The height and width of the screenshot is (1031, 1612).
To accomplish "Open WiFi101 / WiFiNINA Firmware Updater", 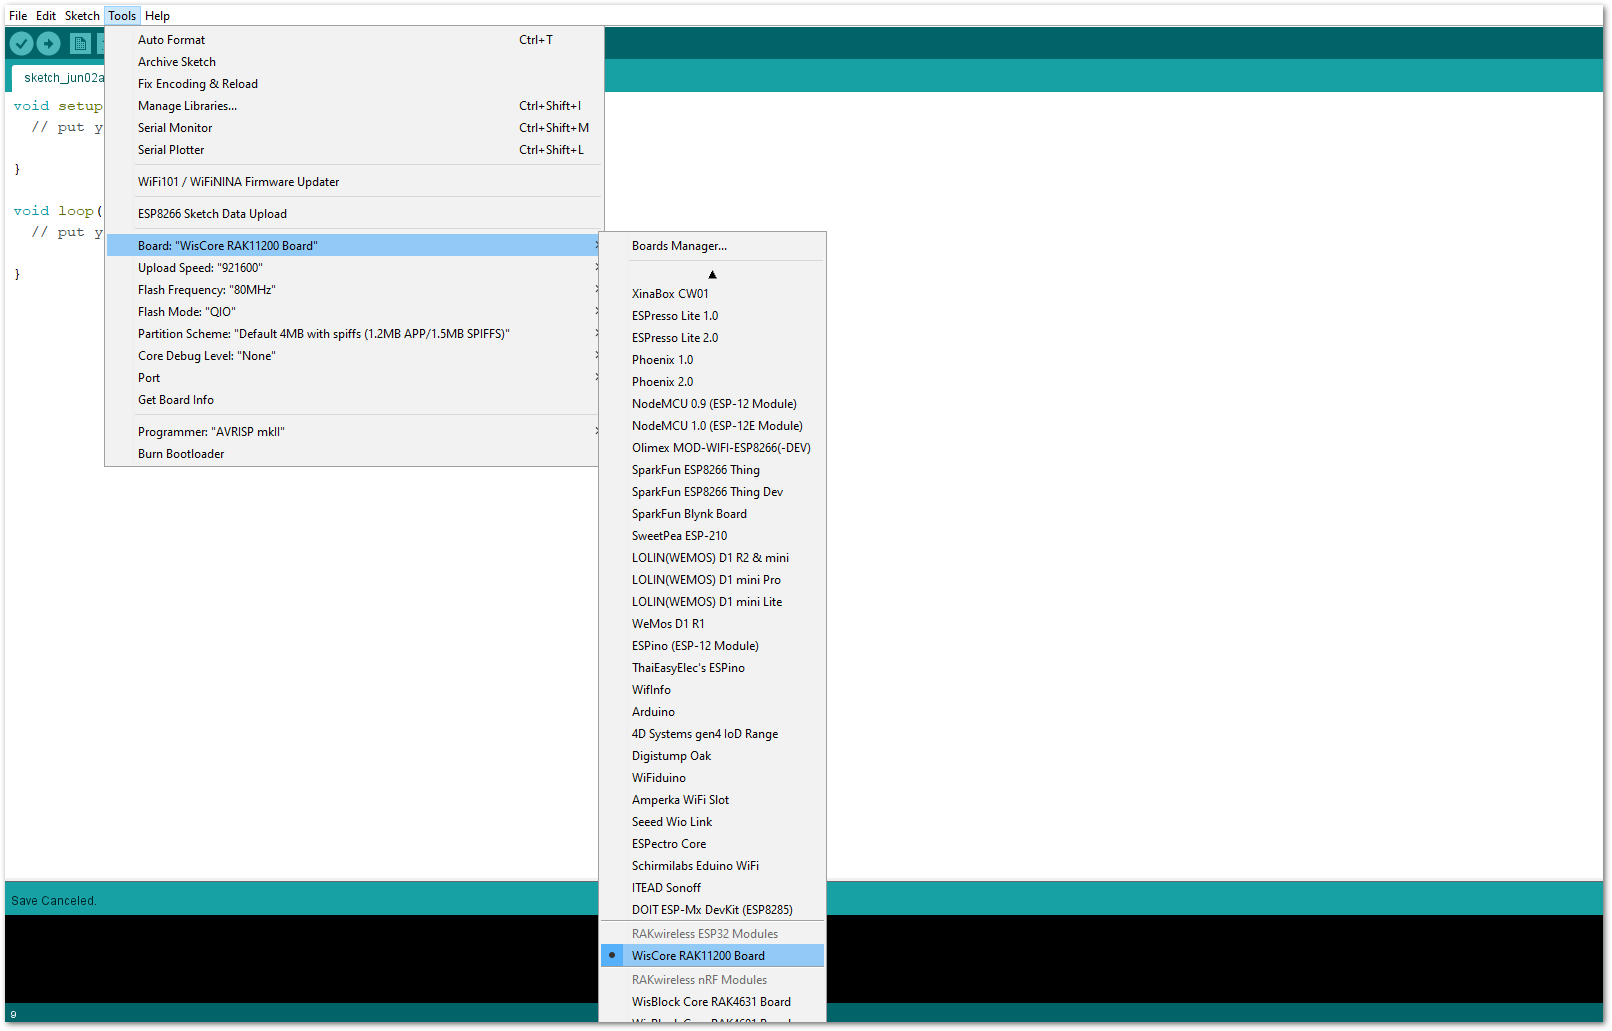I will coord(354,182).
